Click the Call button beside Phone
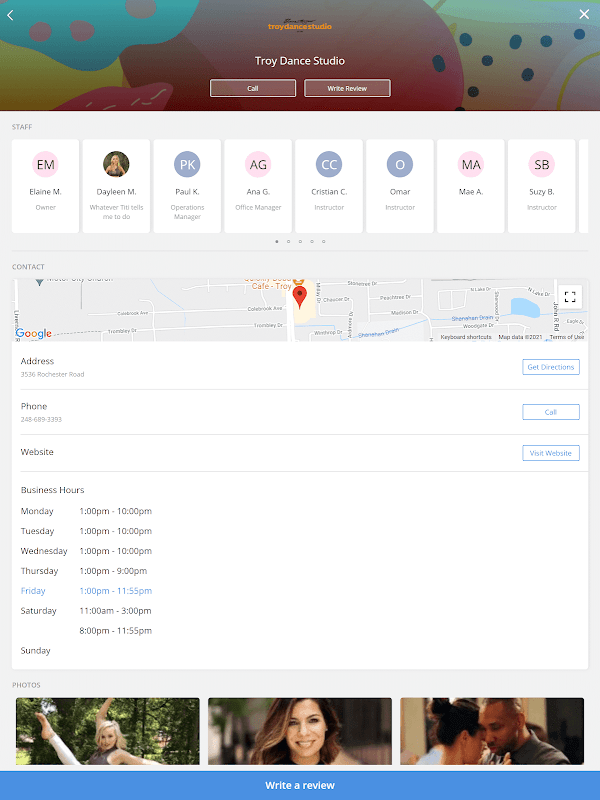The image size is (600, 800). [x=551, y=412]
